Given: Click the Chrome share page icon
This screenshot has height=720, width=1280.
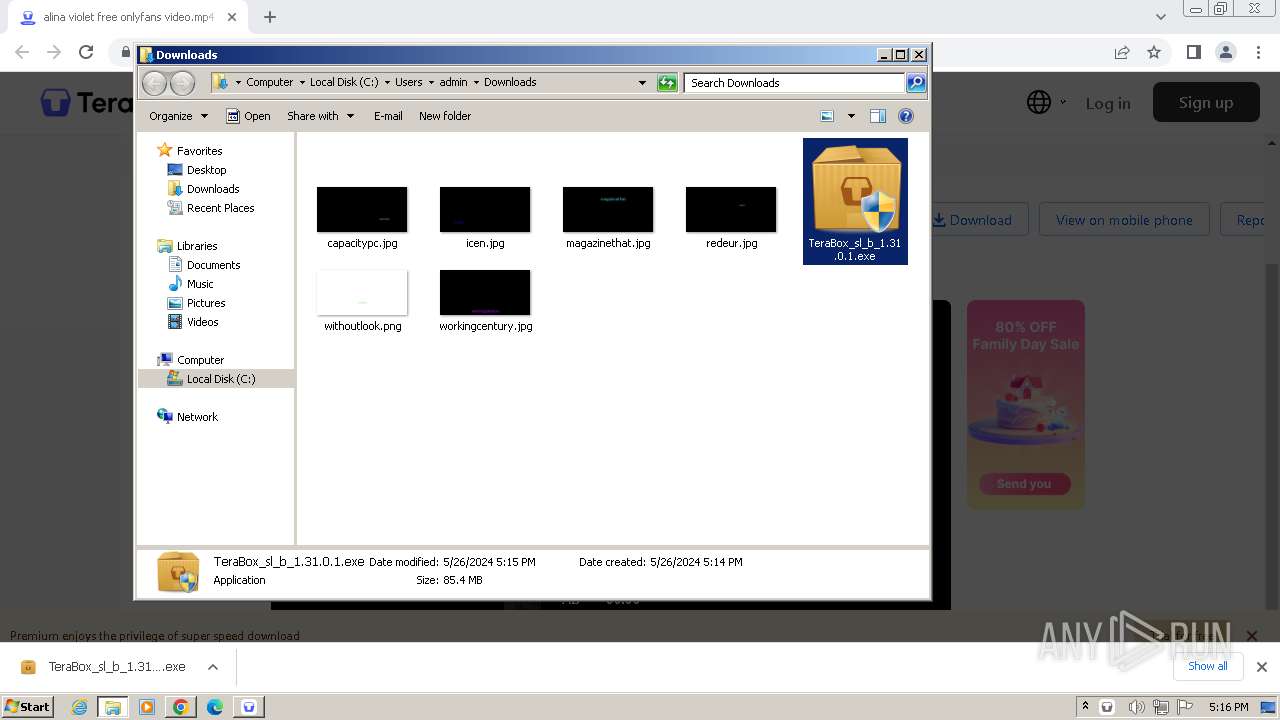Looking at the screenshot, I should (x=1122, y=52).
